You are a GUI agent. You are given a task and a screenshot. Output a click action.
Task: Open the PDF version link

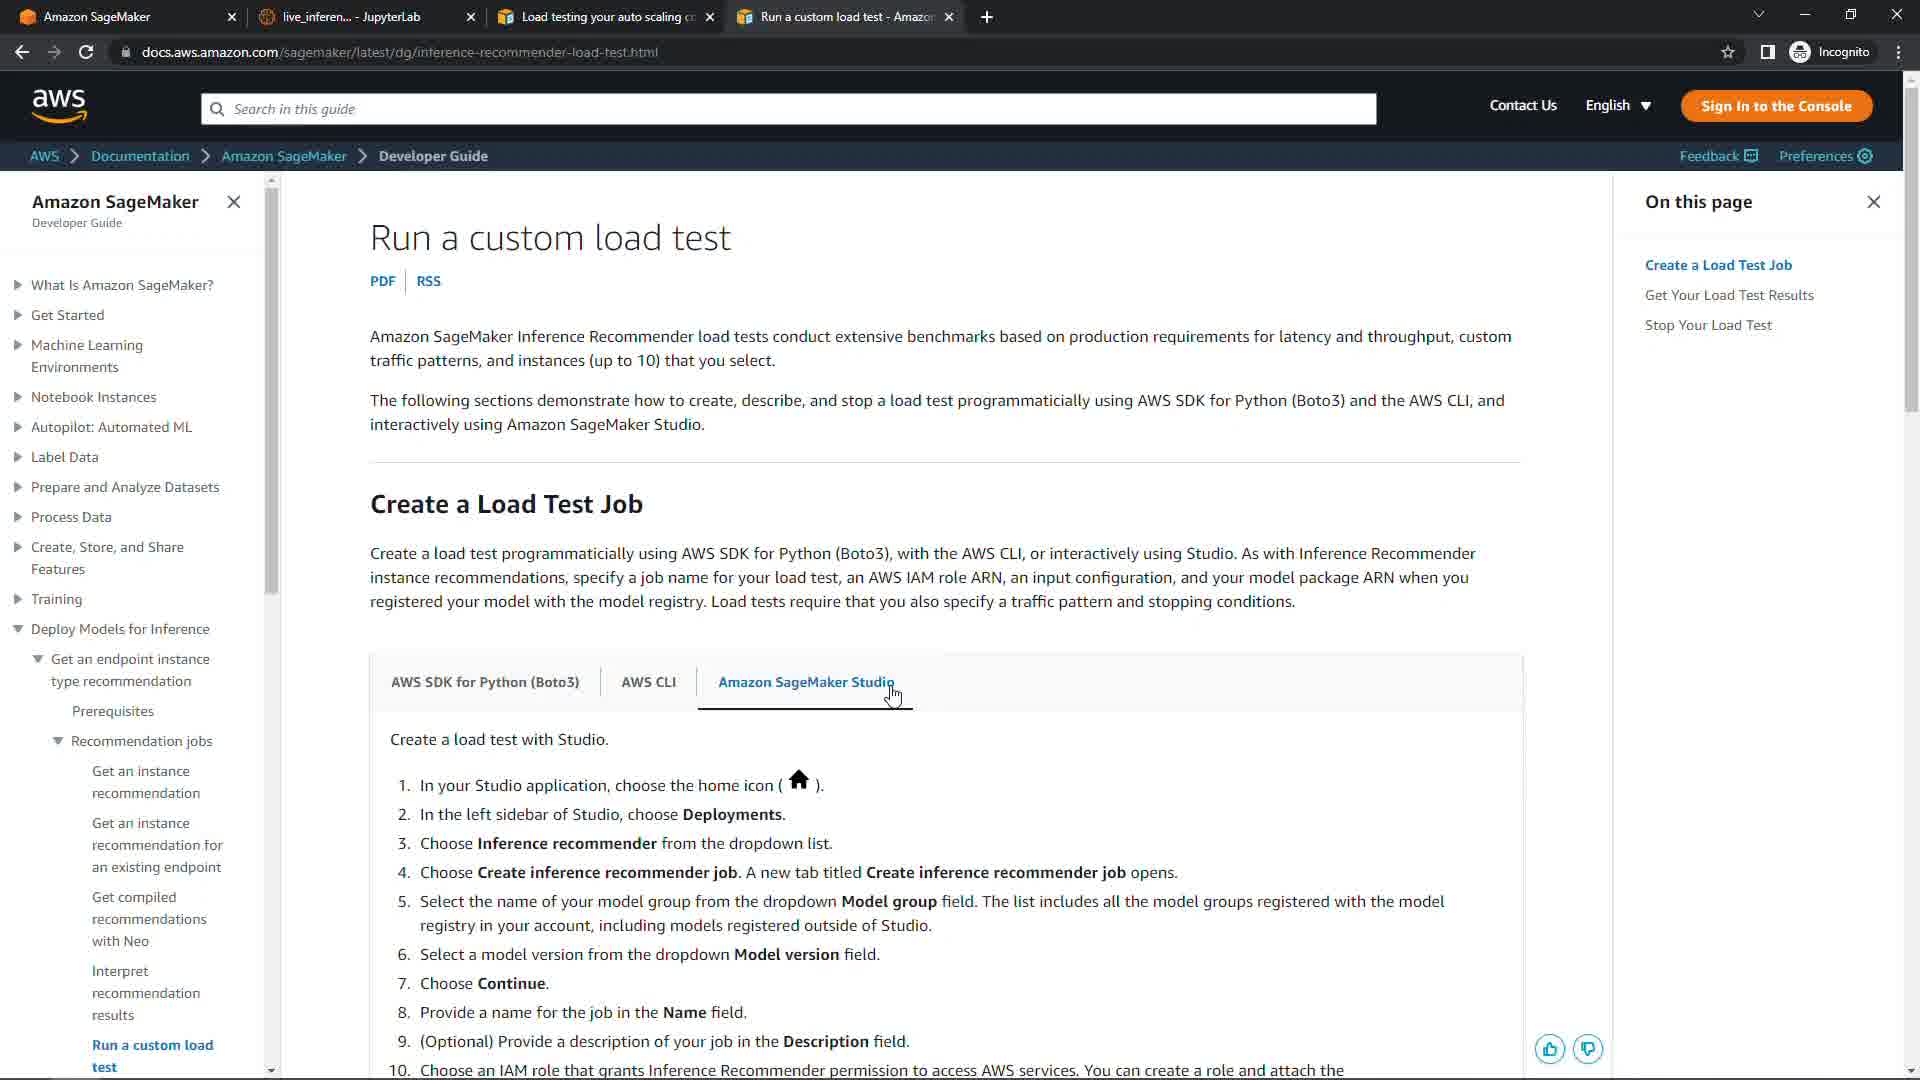[x=382, y=281]
